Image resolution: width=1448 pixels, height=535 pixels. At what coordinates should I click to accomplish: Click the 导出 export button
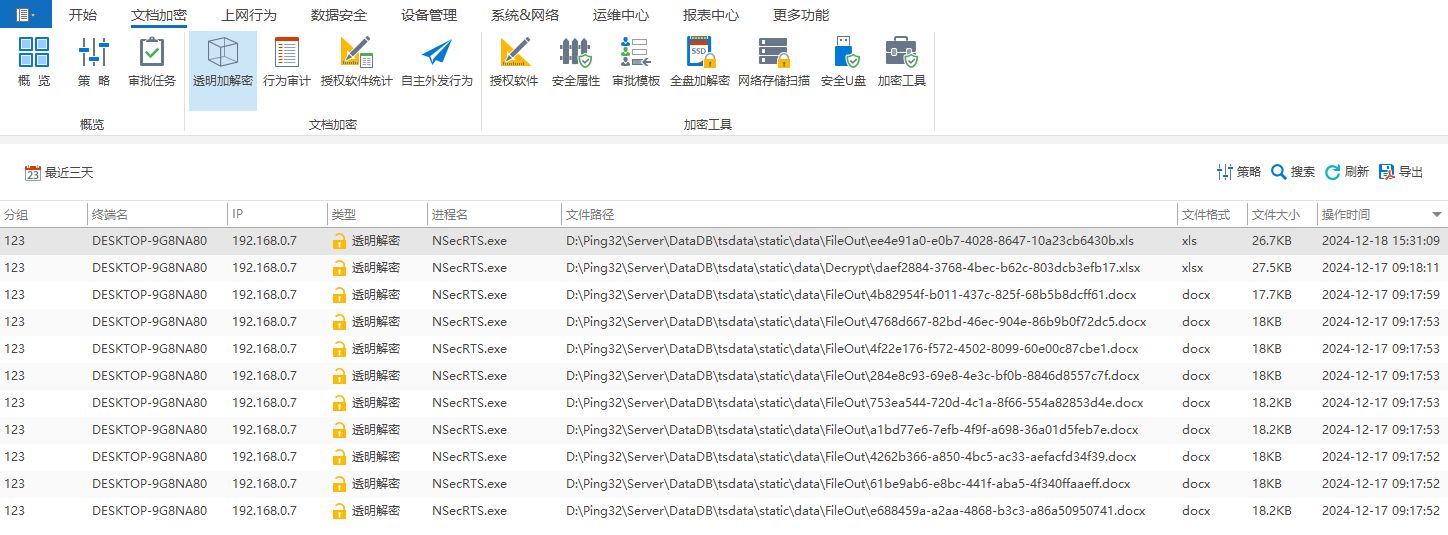click(1401, 172)
